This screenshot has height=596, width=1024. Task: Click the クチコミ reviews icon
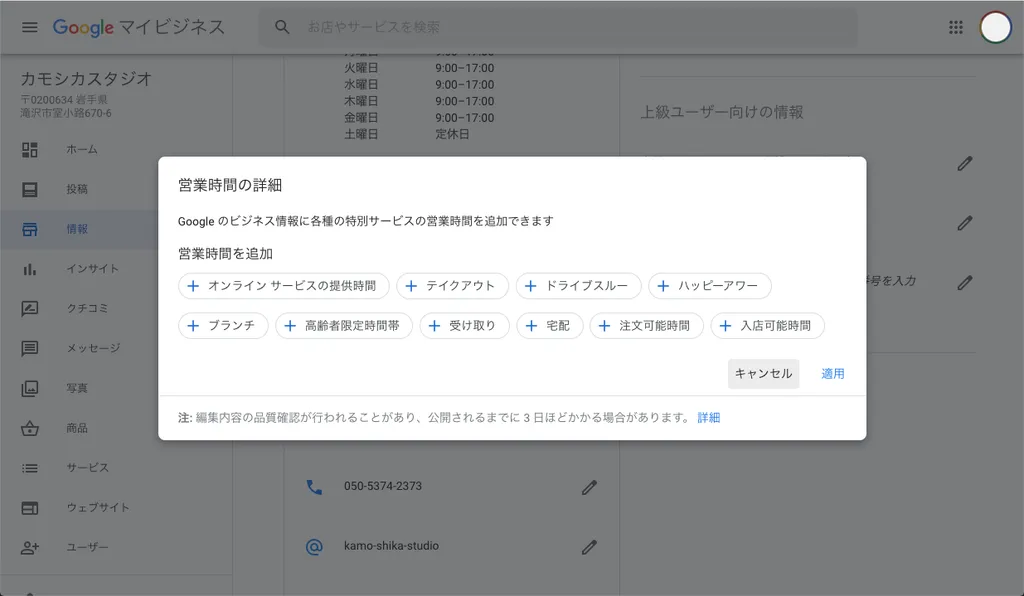point(29,309)
